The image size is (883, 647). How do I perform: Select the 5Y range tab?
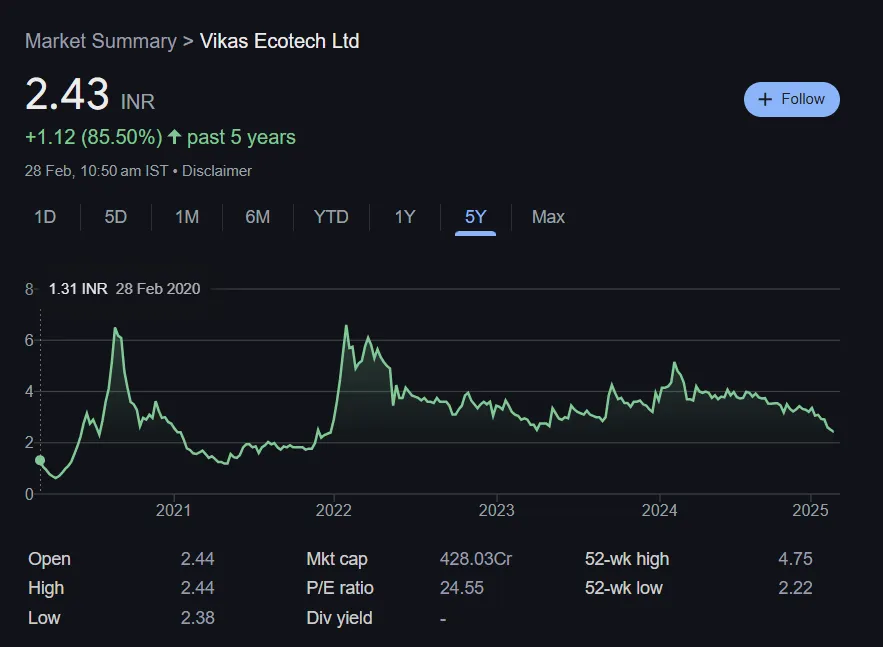(x=475, y=217)
